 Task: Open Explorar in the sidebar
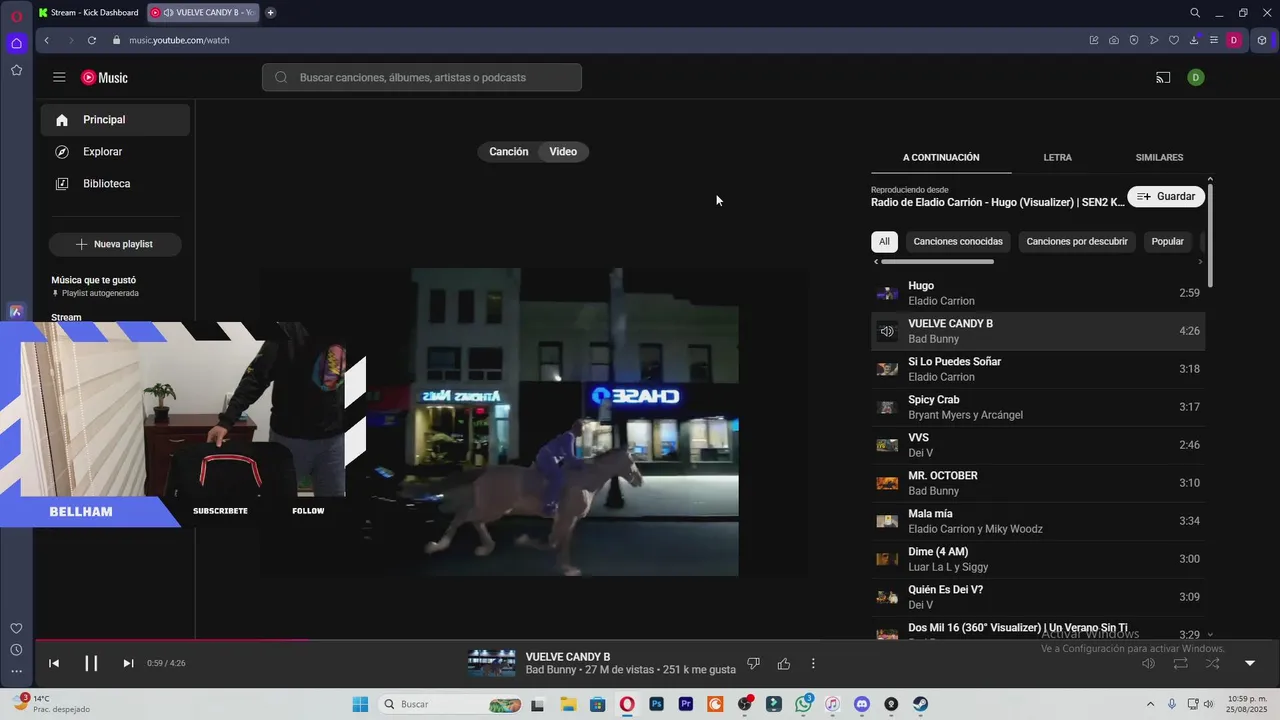tap(115, 152)
